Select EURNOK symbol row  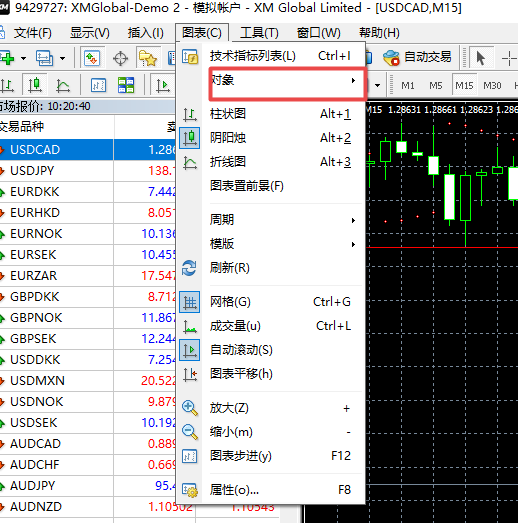[87, 234]
